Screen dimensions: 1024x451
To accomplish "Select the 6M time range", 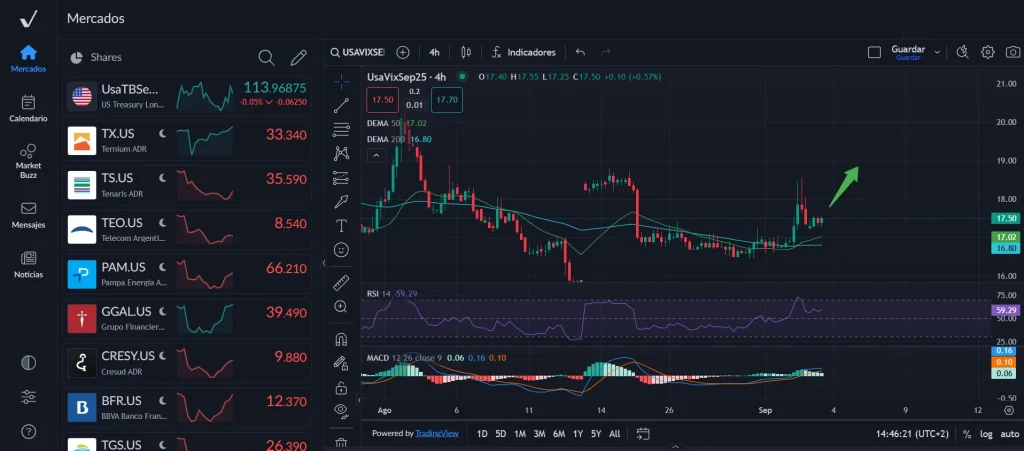I will [x=559, y=433].
